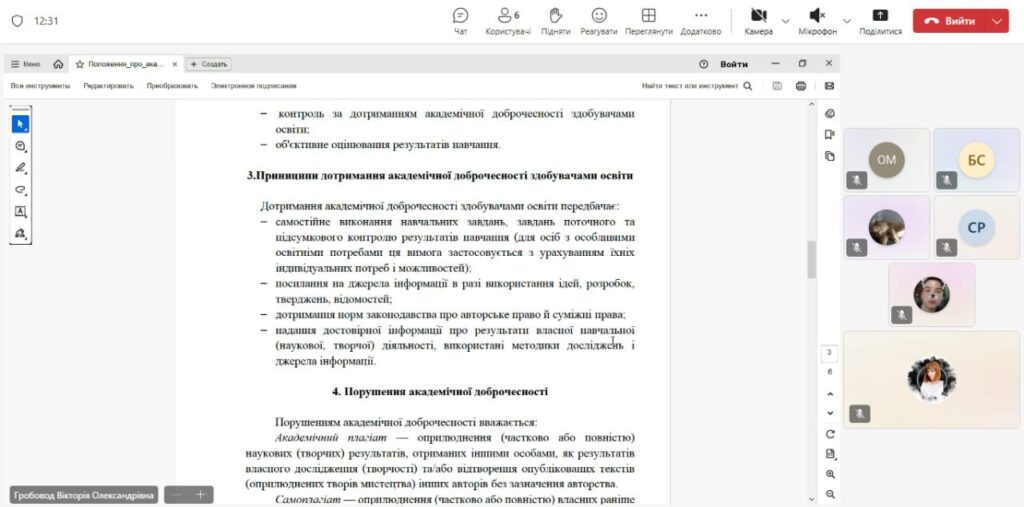Click the page number field showing 3
Viewport: 1024px width, 507px height.
coord(830,353)
